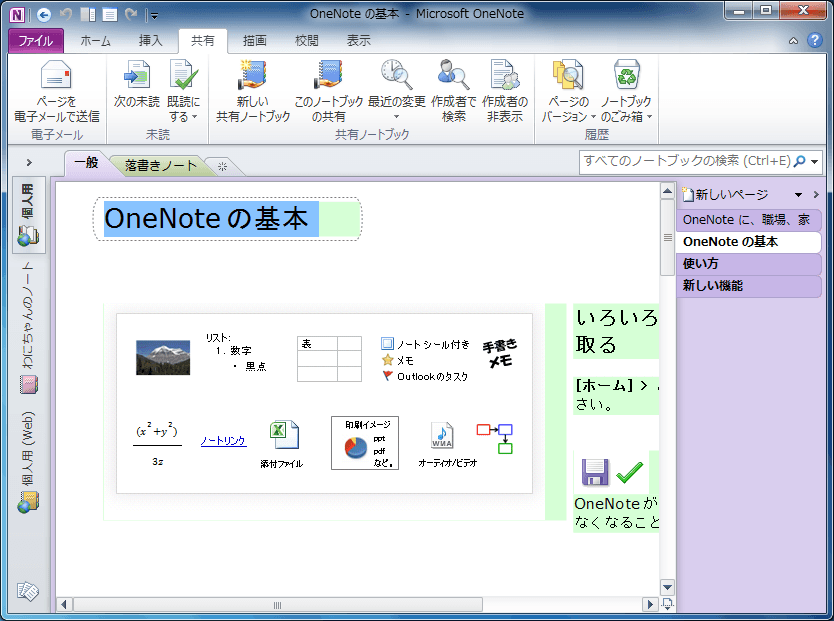Select page OneNote に、職場、家

(748, 220)
